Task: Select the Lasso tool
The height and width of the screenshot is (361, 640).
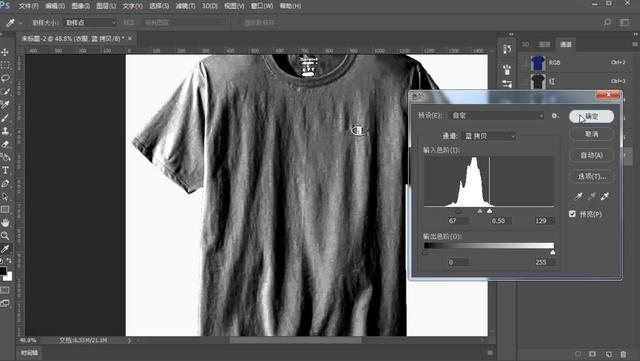Action: [x=5, y=78]
